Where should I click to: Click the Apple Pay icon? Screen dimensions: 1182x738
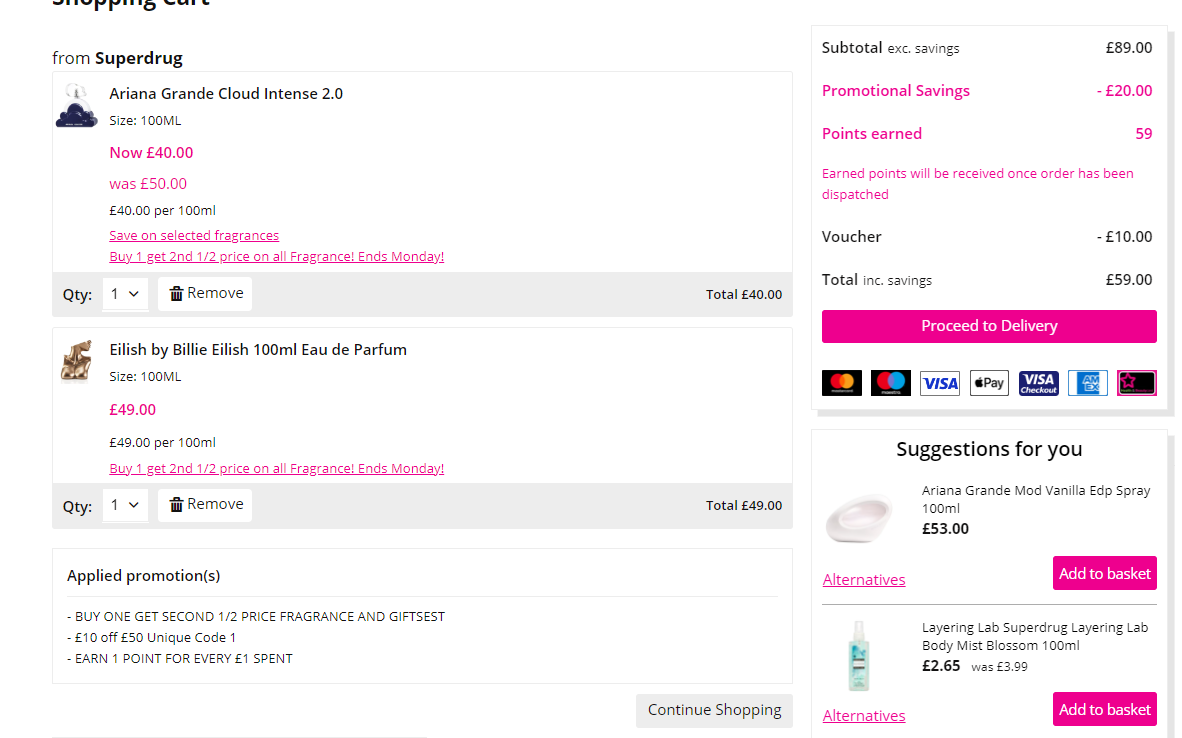[x=989, y=383]
